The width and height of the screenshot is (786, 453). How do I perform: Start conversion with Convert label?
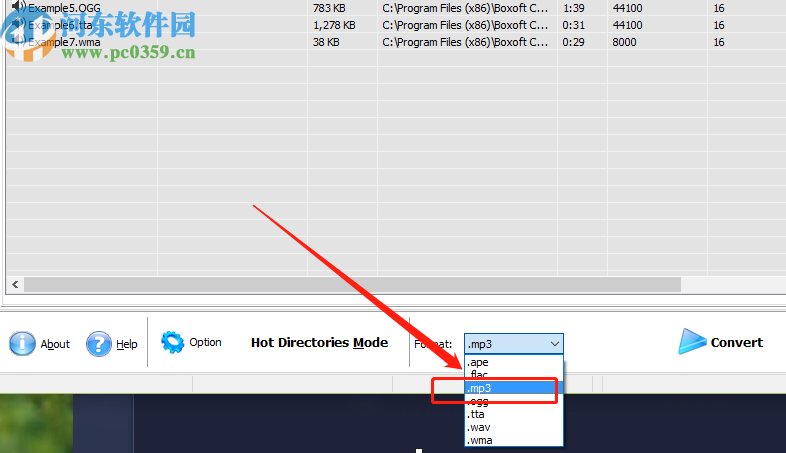[736, 343]
